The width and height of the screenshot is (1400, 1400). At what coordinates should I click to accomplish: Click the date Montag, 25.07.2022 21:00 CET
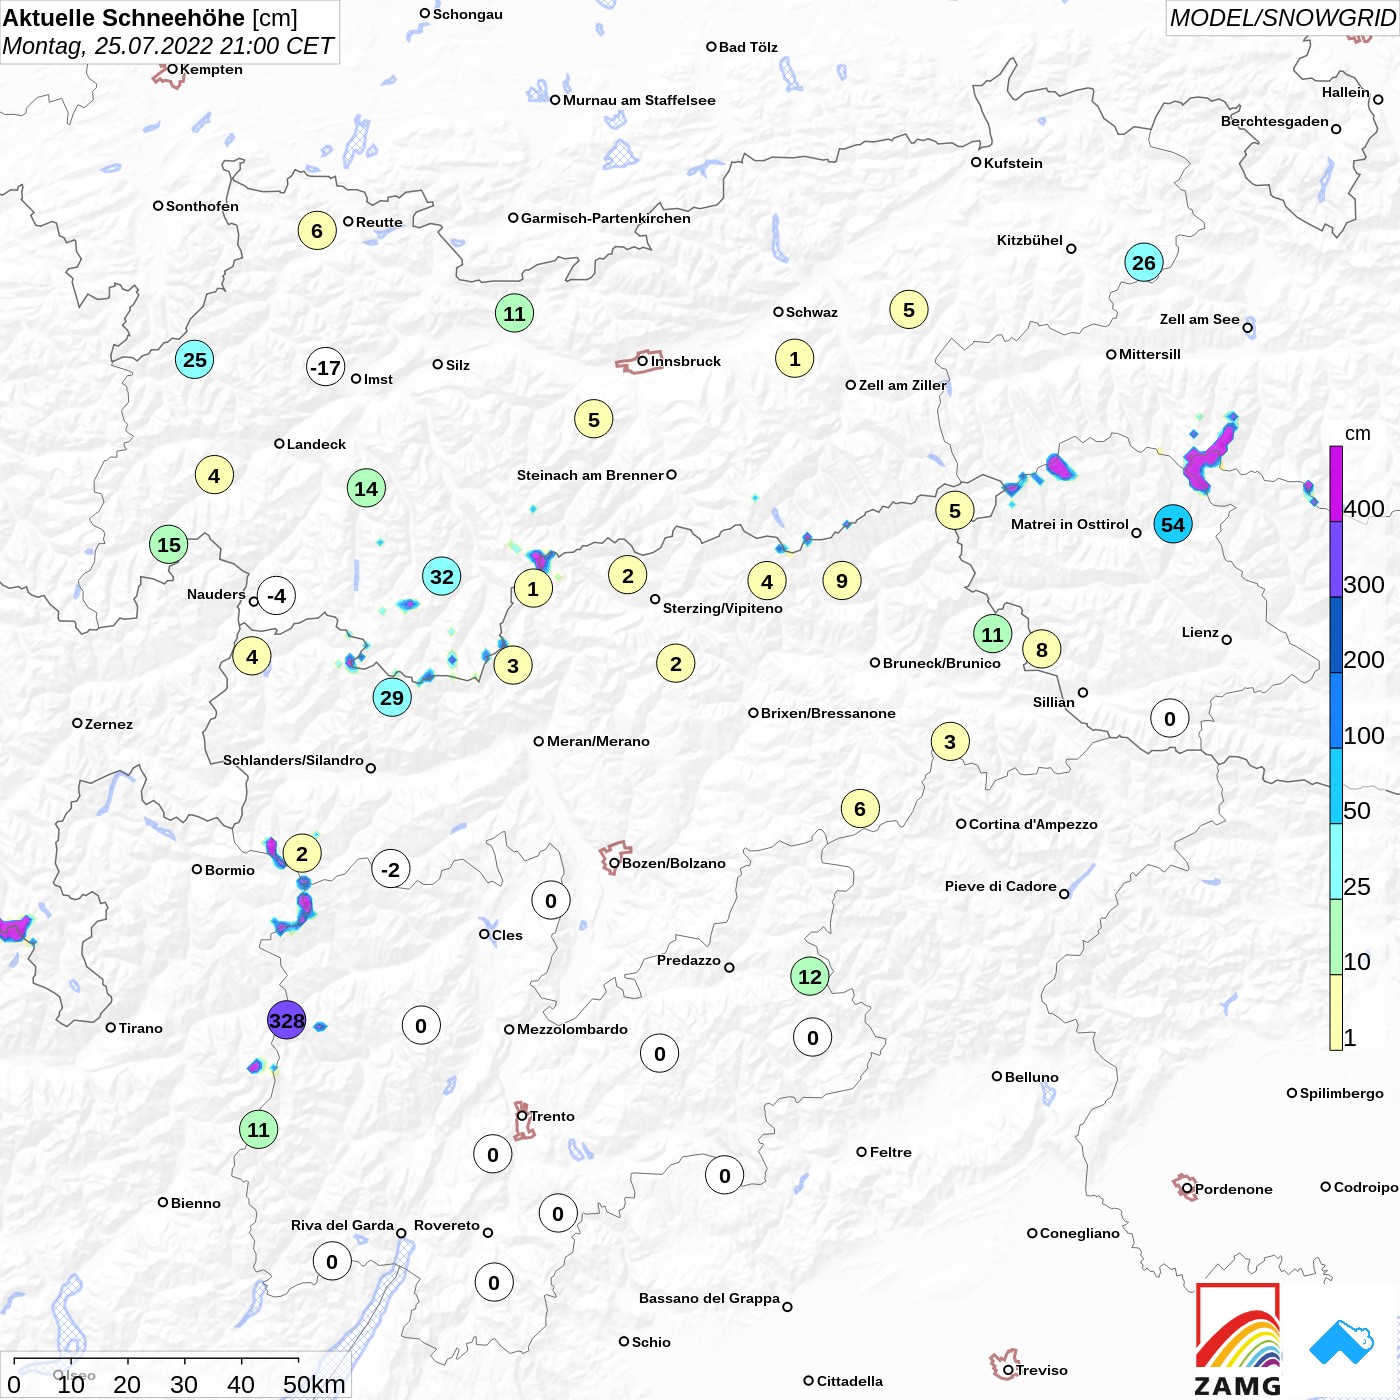[168, 46]
